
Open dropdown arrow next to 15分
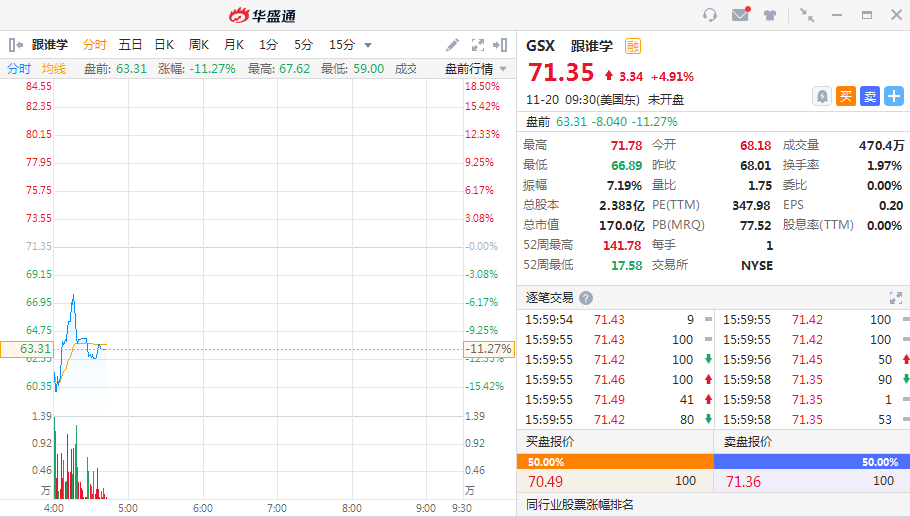pos(368,45)
